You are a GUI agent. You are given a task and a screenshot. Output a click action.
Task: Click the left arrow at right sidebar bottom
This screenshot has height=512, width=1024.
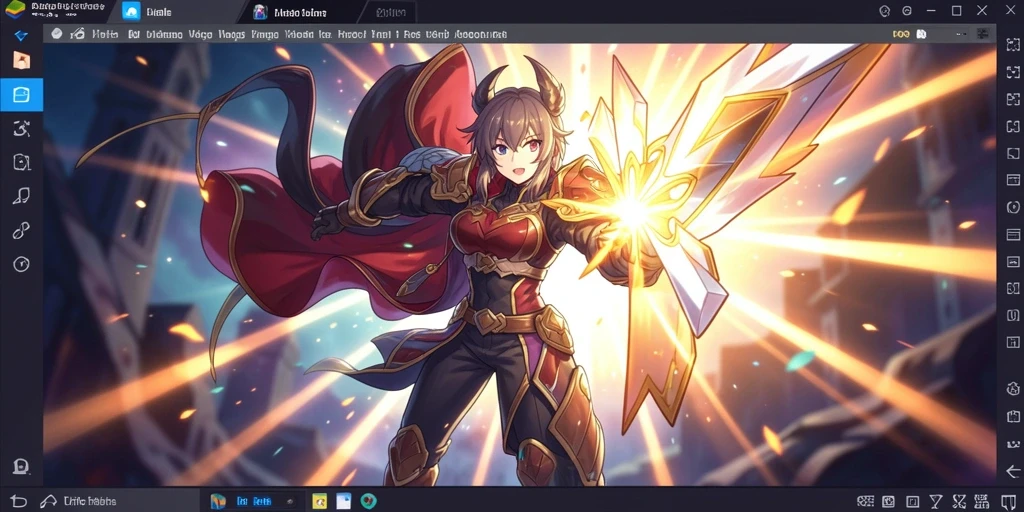(x=1013, y=472)
